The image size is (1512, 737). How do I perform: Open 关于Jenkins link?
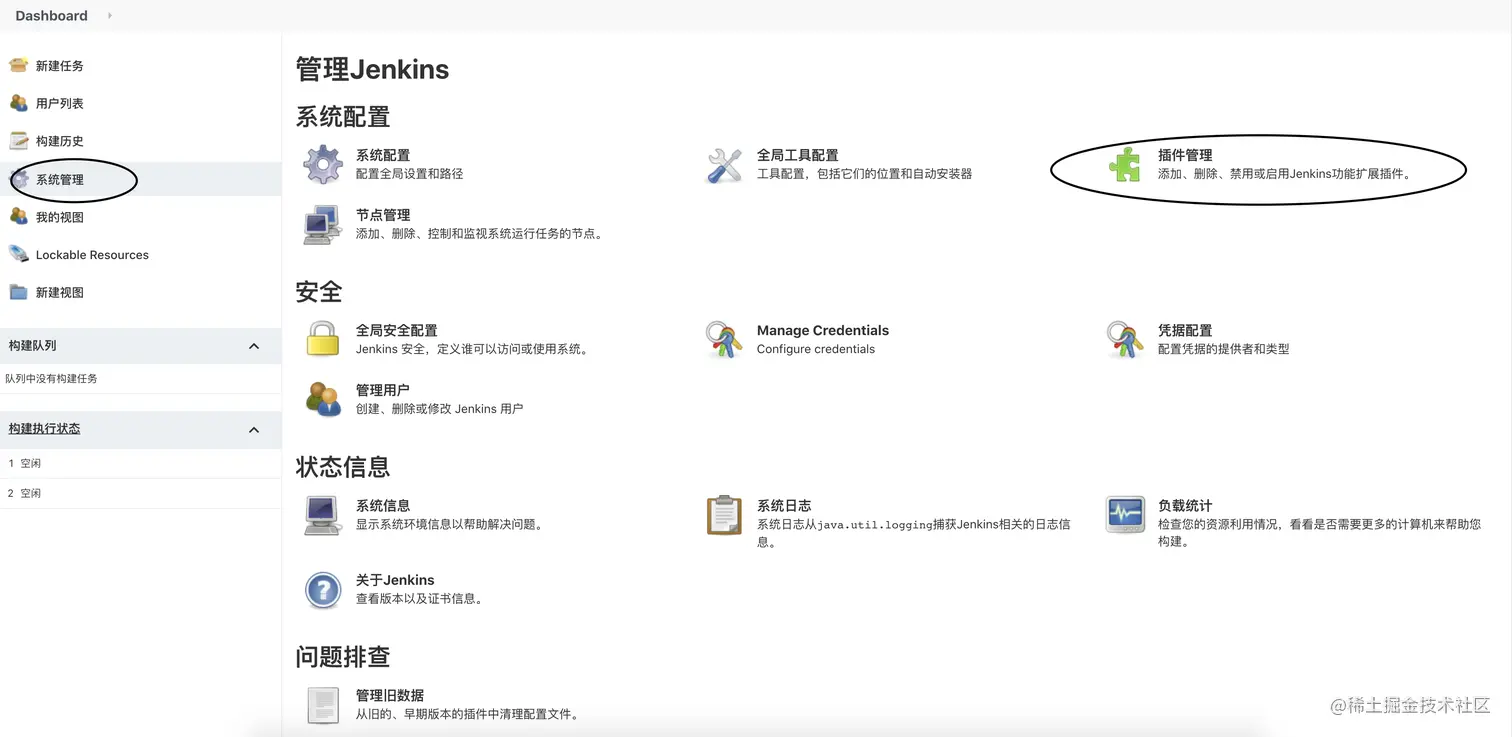395,580
